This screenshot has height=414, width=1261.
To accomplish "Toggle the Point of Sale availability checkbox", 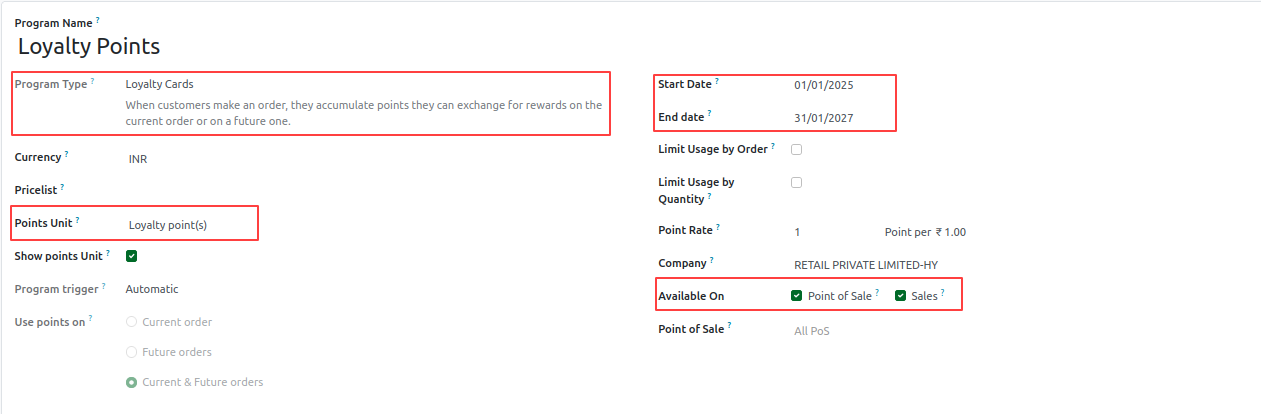I will click(x=797, y=296).
